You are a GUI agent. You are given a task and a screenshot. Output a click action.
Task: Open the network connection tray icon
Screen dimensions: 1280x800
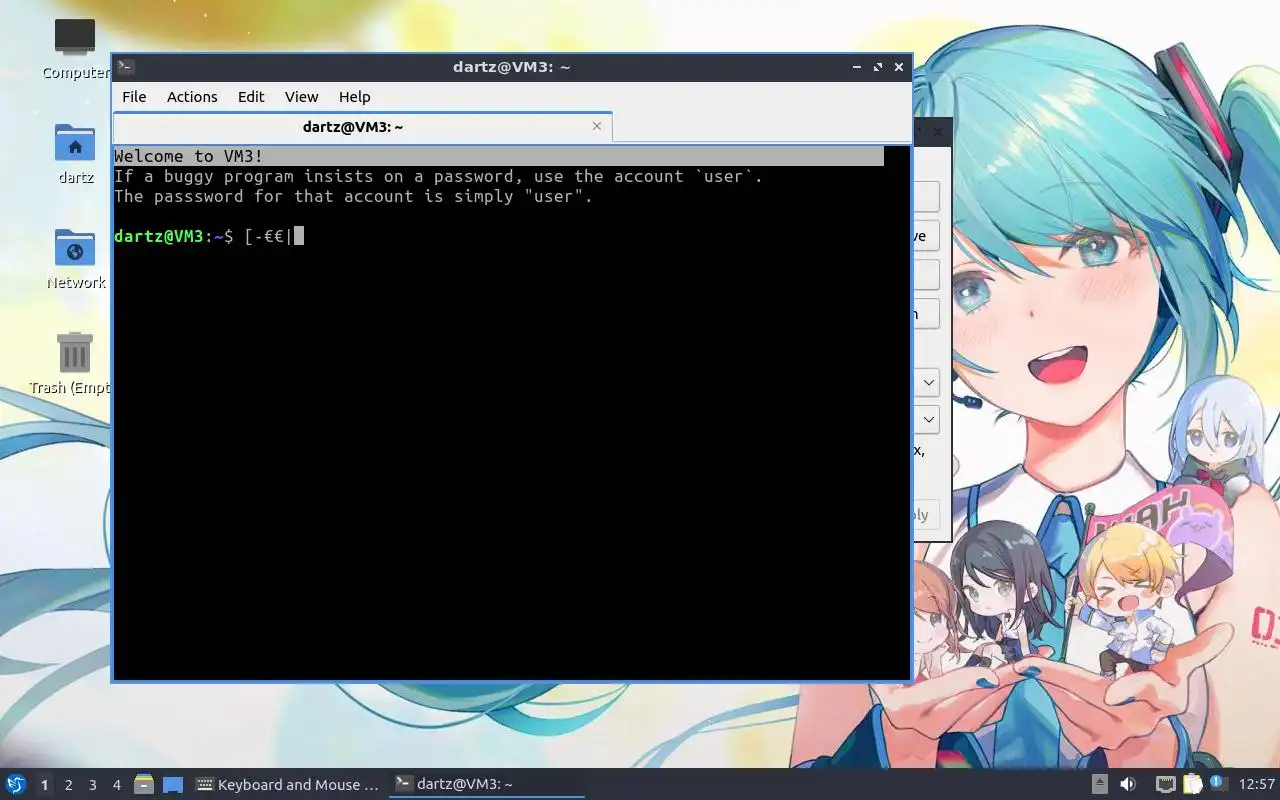(x=1165, y=784)
